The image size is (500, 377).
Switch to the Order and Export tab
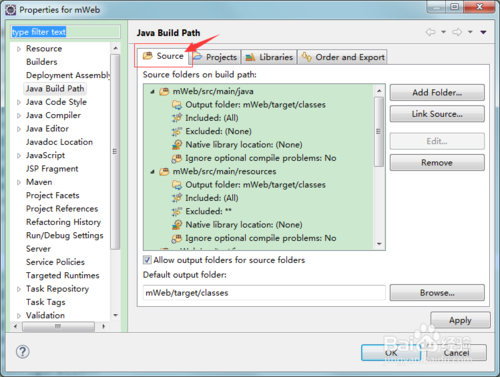[x=343, y=57]
